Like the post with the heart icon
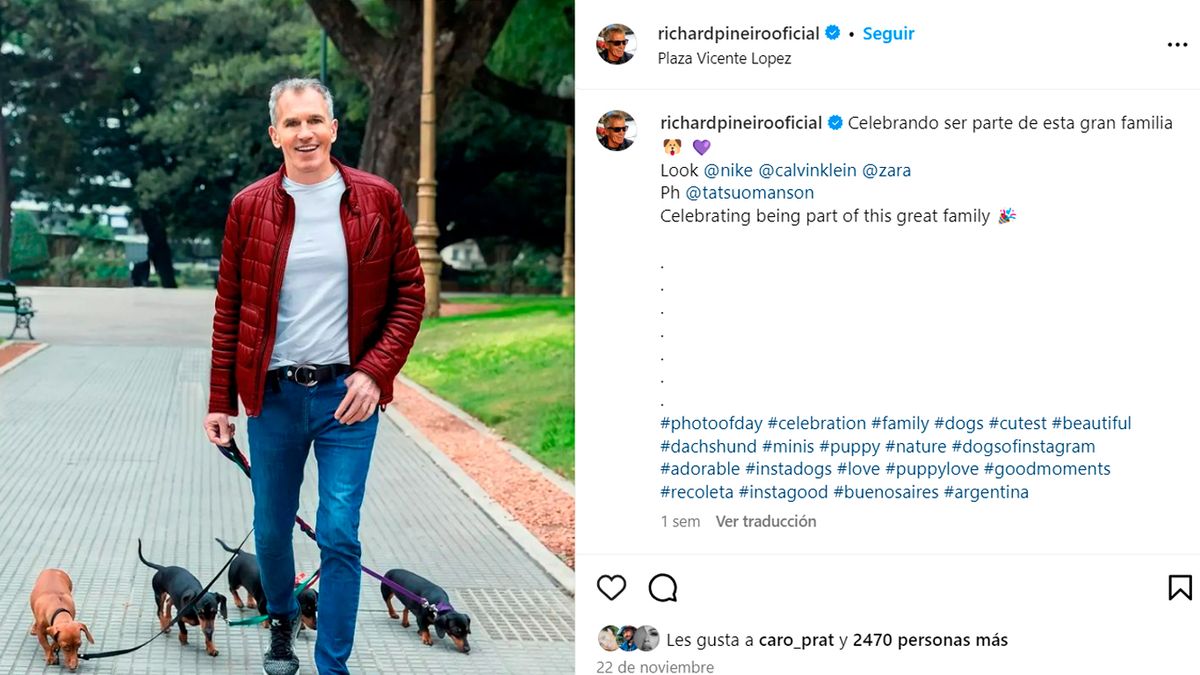 coord(611,587)
